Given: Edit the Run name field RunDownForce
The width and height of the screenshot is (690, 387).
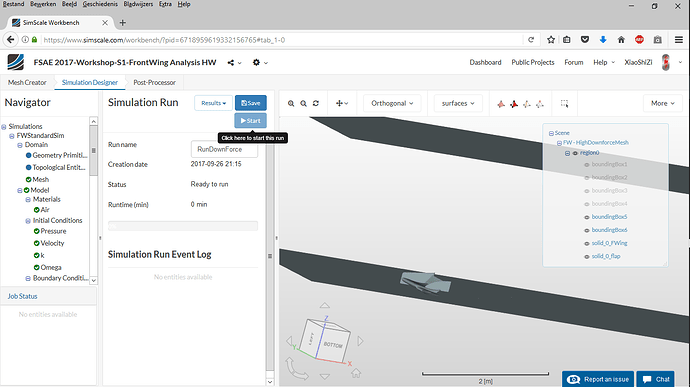Looking at the screenshot, I should 224,149.
